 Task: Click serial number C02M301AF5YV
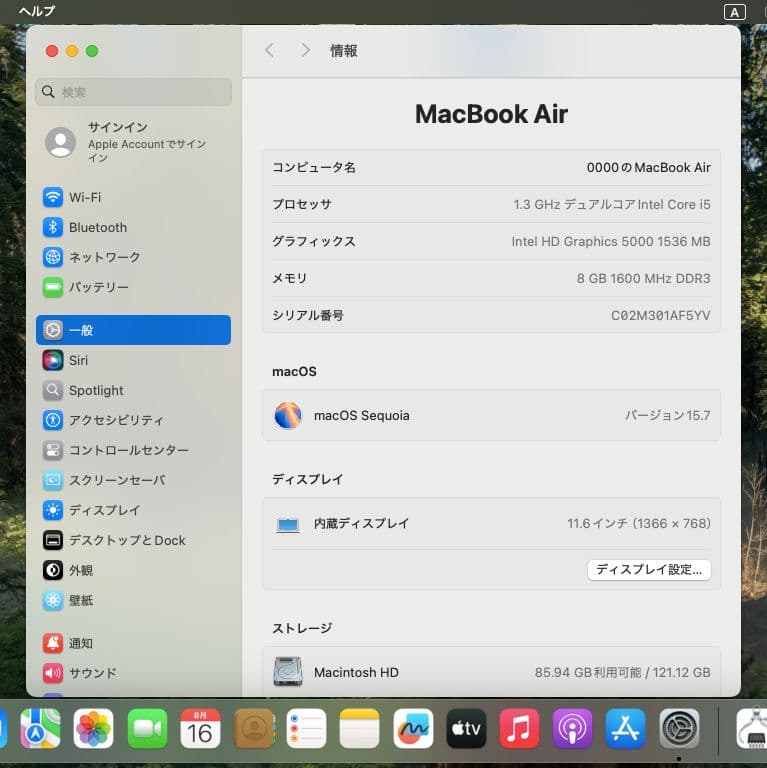tap(660, 315)
